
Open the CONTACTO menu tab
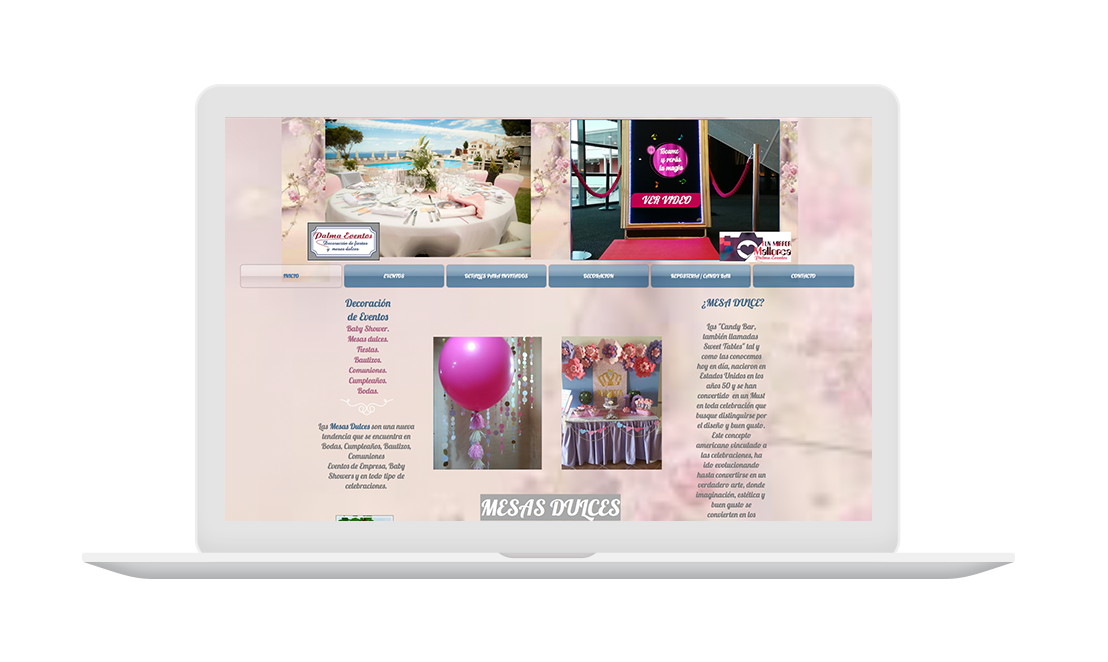(803, 276)
